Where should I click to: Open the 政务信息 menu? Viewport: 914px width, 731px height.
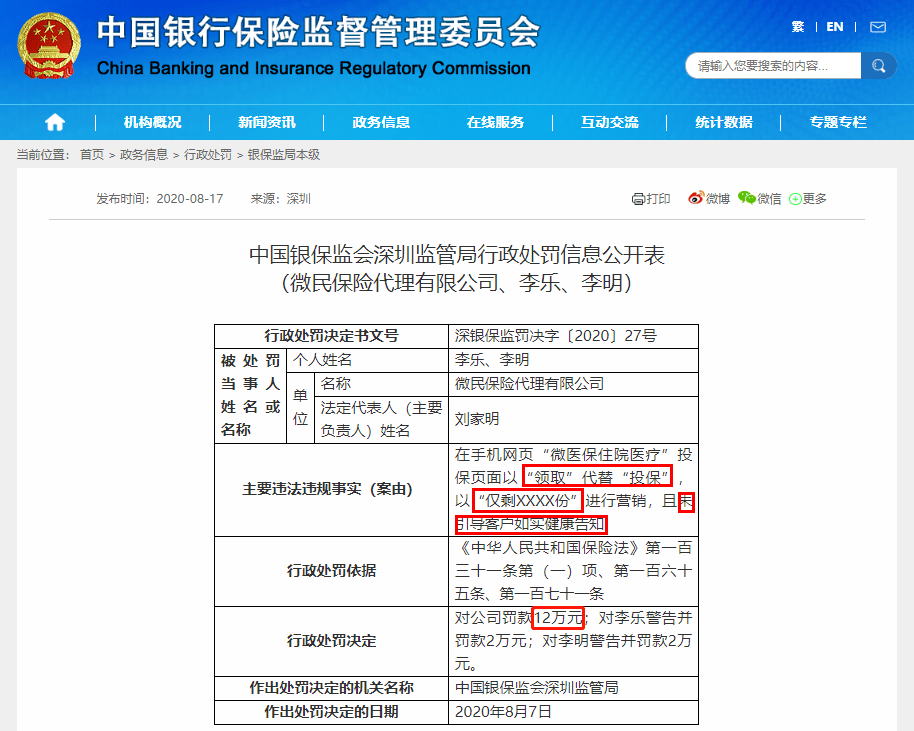(381, 122)
